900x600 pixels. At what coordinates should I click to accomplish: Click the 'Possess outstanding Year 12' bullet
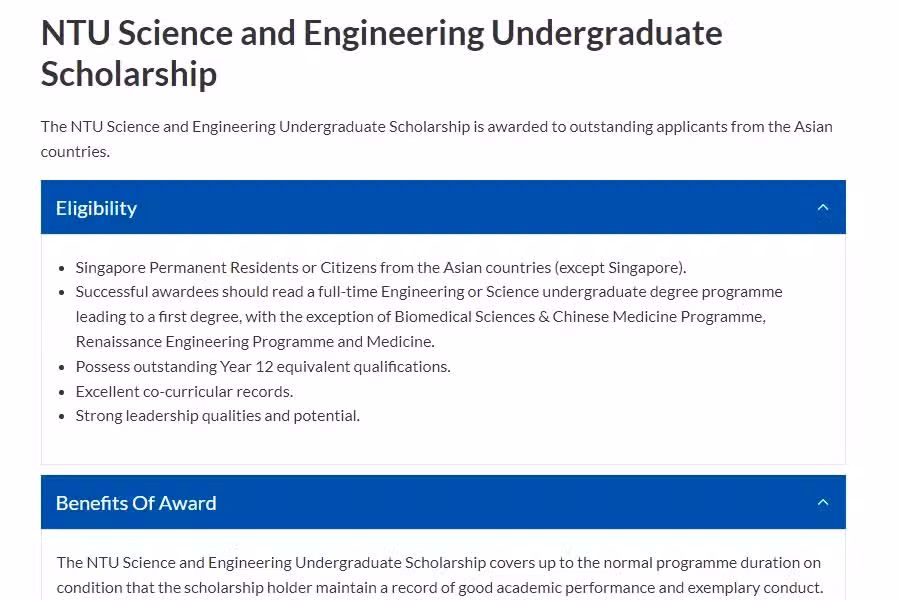pyautogui.click(x=263, y=366)
